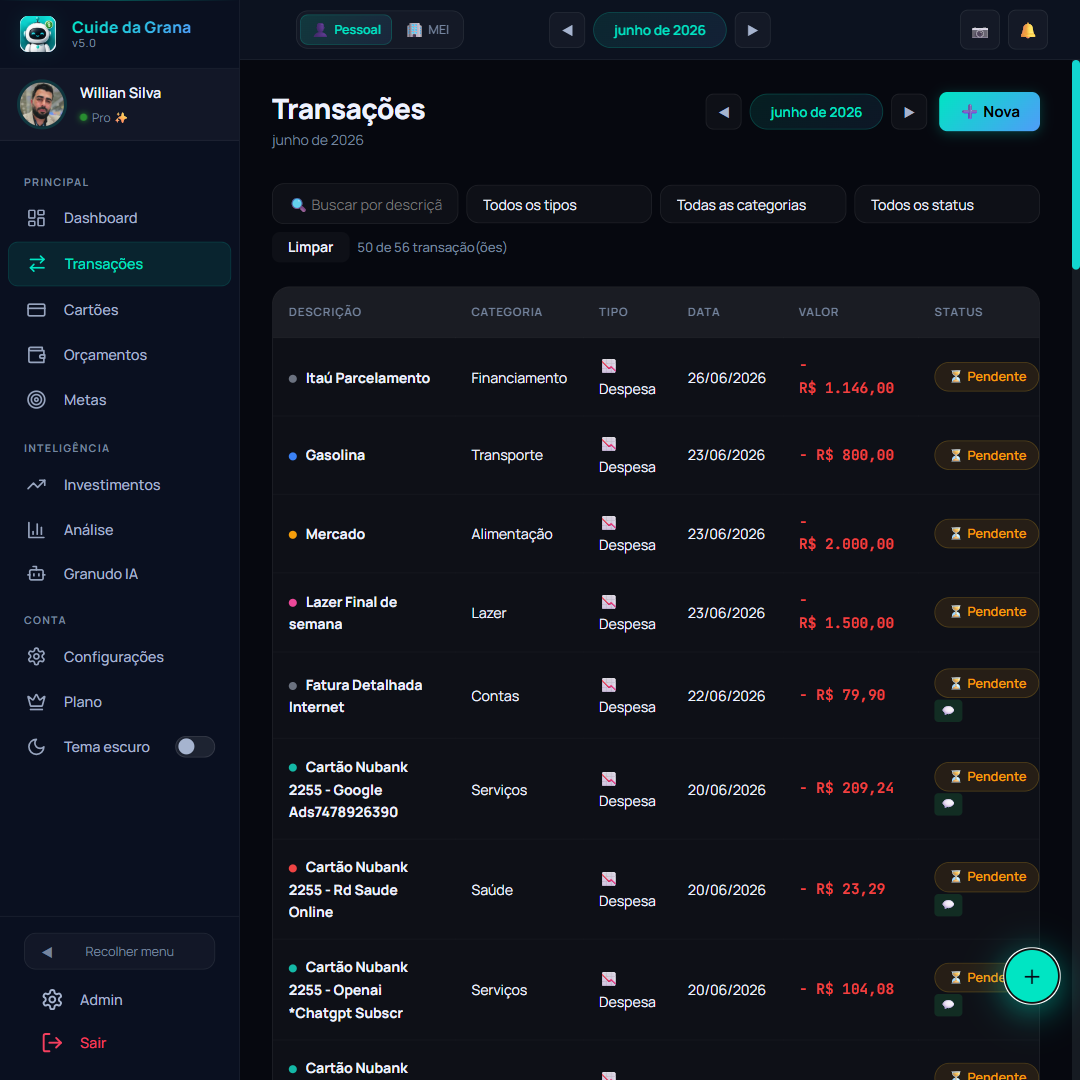Click Limpar to clear filters

point(310,247)
